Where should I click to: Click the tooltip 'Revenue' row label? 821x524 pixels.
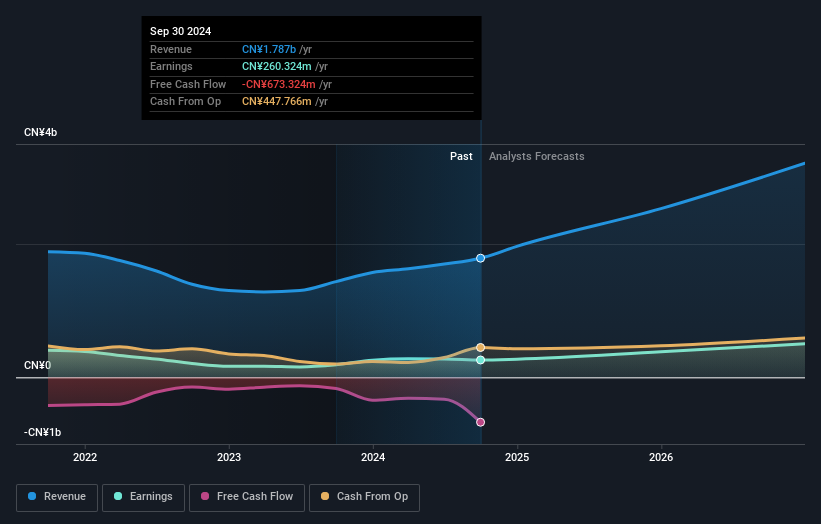[171, 49]
